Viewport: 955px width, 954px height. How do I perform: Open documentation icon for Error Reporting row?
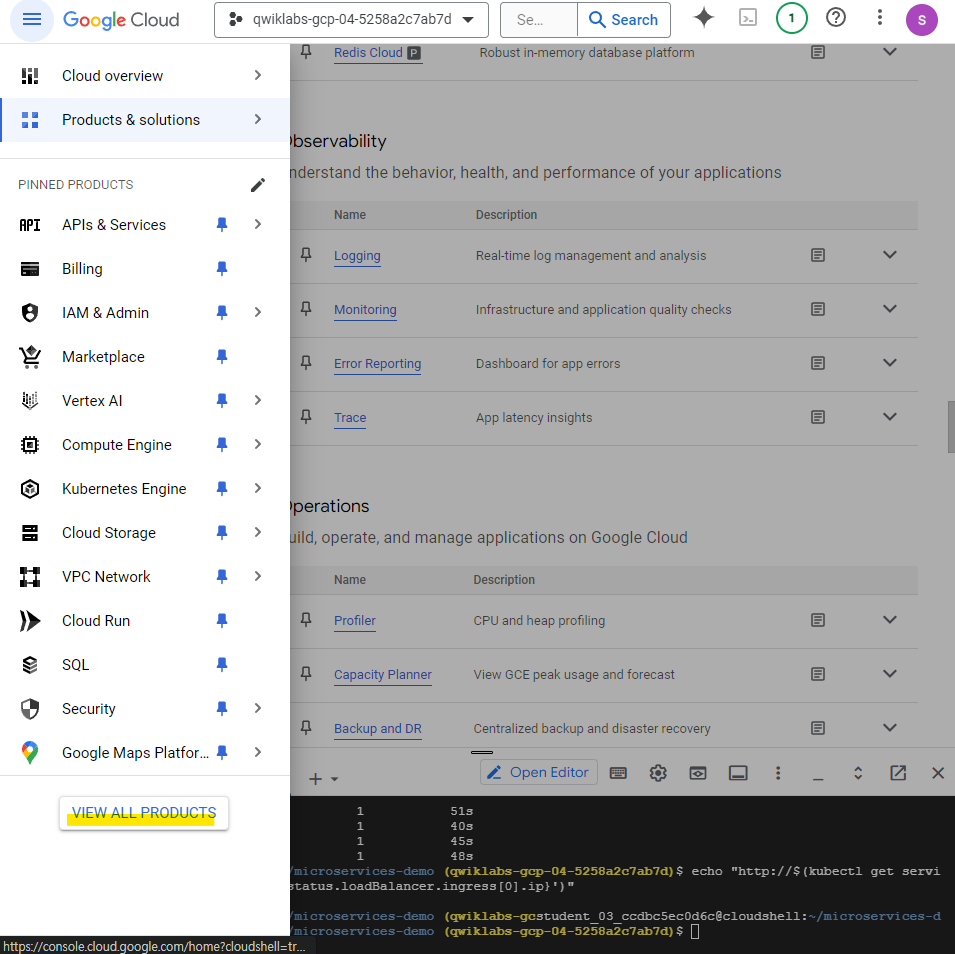(818, 364)
